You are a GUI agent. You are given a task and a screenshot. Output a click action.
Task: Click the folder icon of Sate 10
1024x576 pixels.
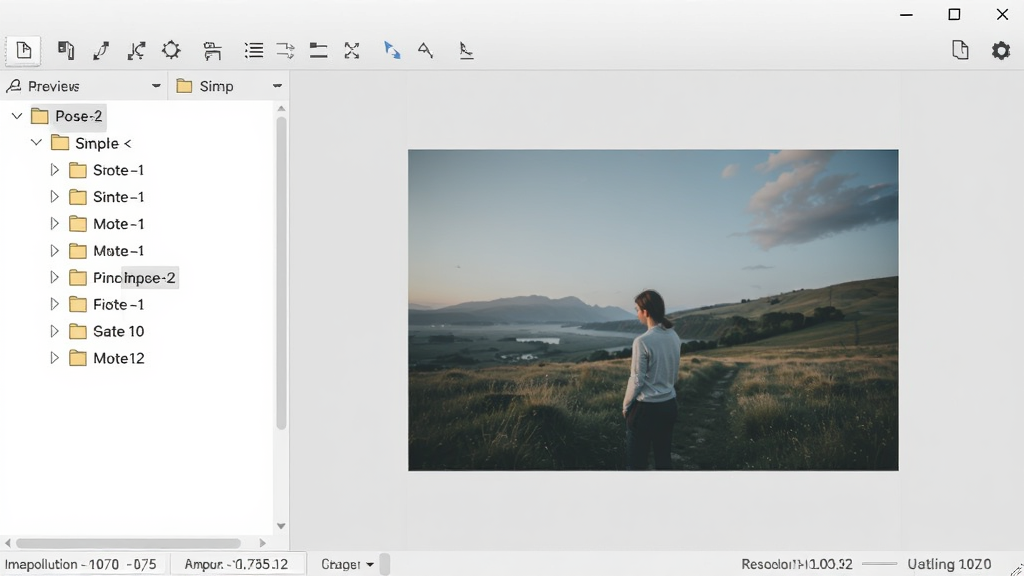click(x=78, y=332)
